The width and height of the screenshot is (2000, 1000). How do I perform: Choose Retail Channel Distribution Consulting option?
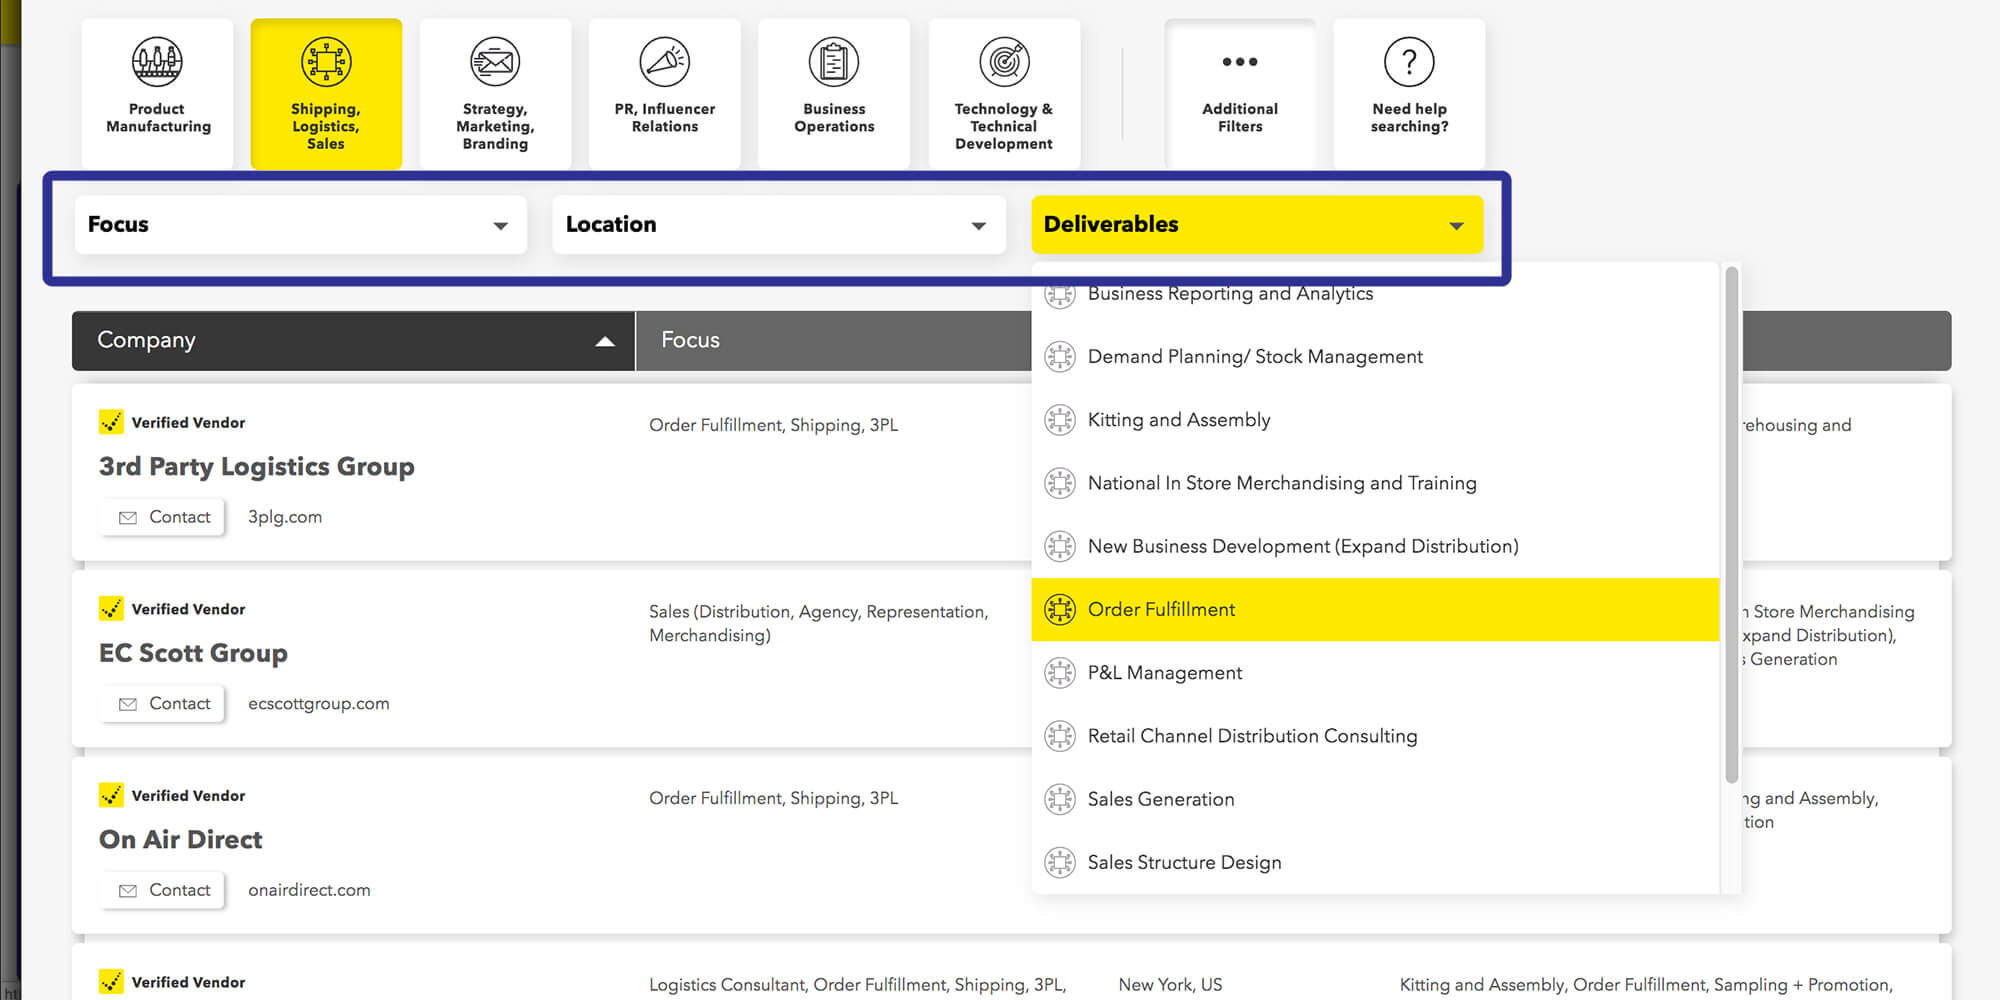(1252, 736)
